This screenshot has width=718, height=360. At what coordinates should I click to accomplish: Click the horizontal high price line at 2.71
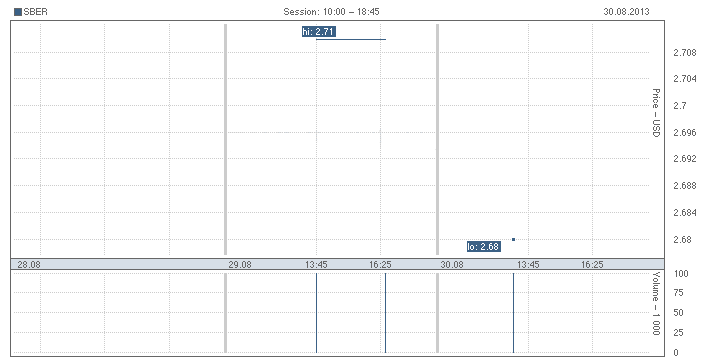pyautogui.click(x=351, y=39)
